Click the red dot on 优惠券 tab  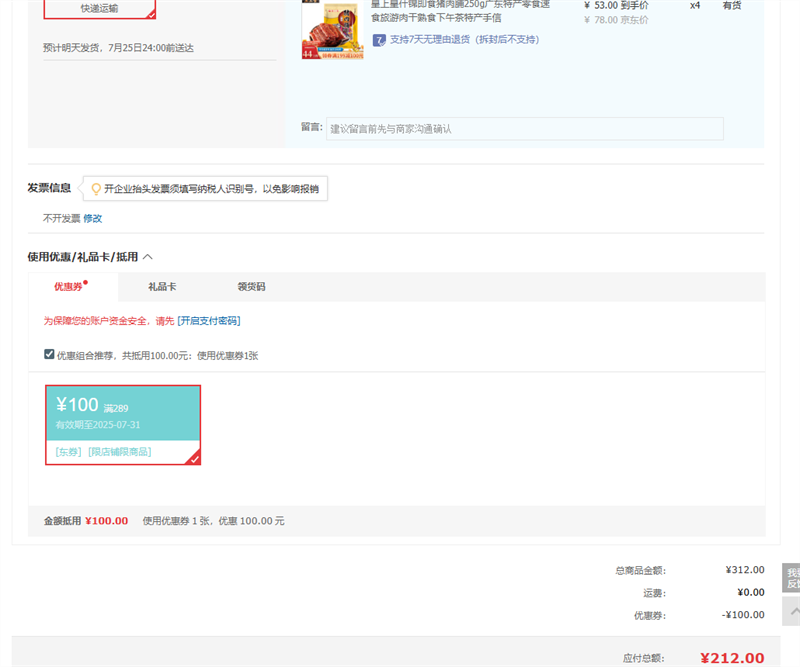click(86, 282)
